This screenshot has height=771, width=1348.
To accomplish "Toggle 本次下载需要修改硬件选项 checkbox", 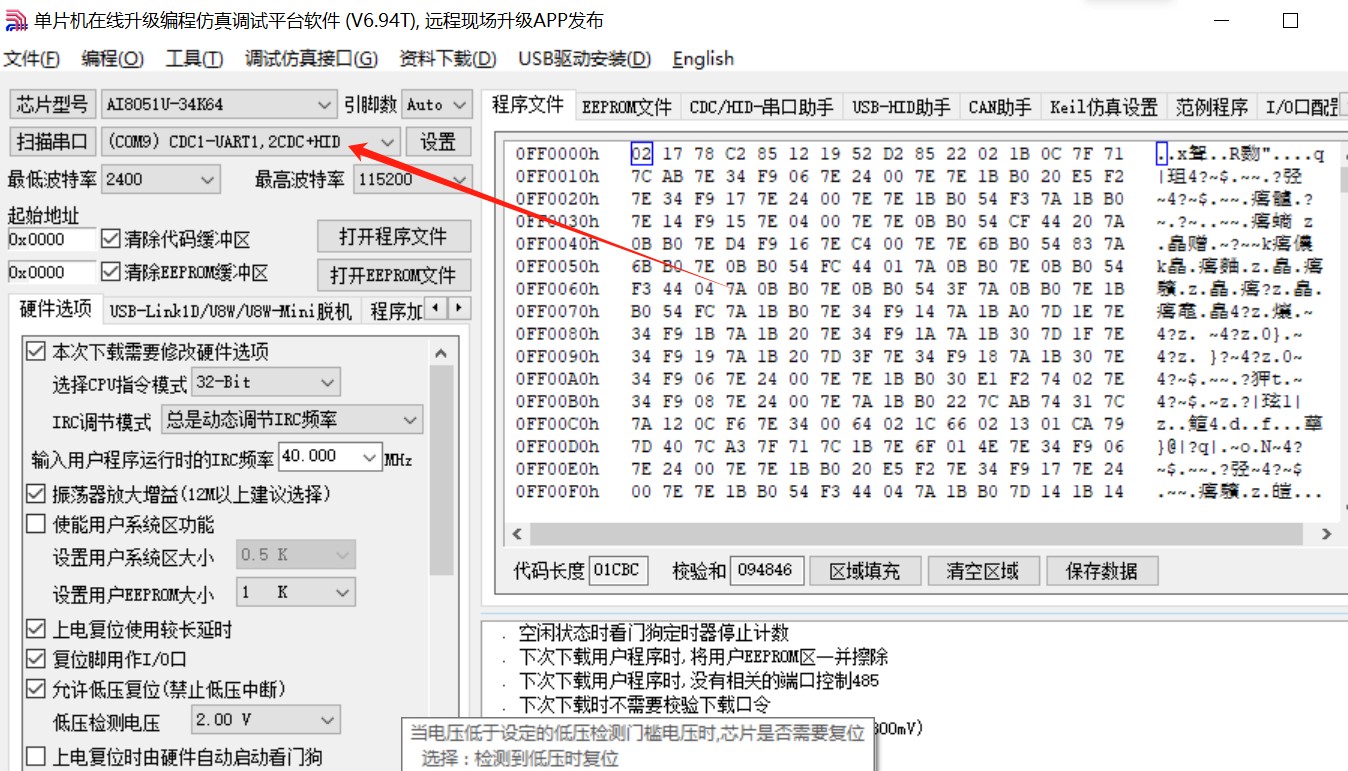I will [x=36, y=352].
